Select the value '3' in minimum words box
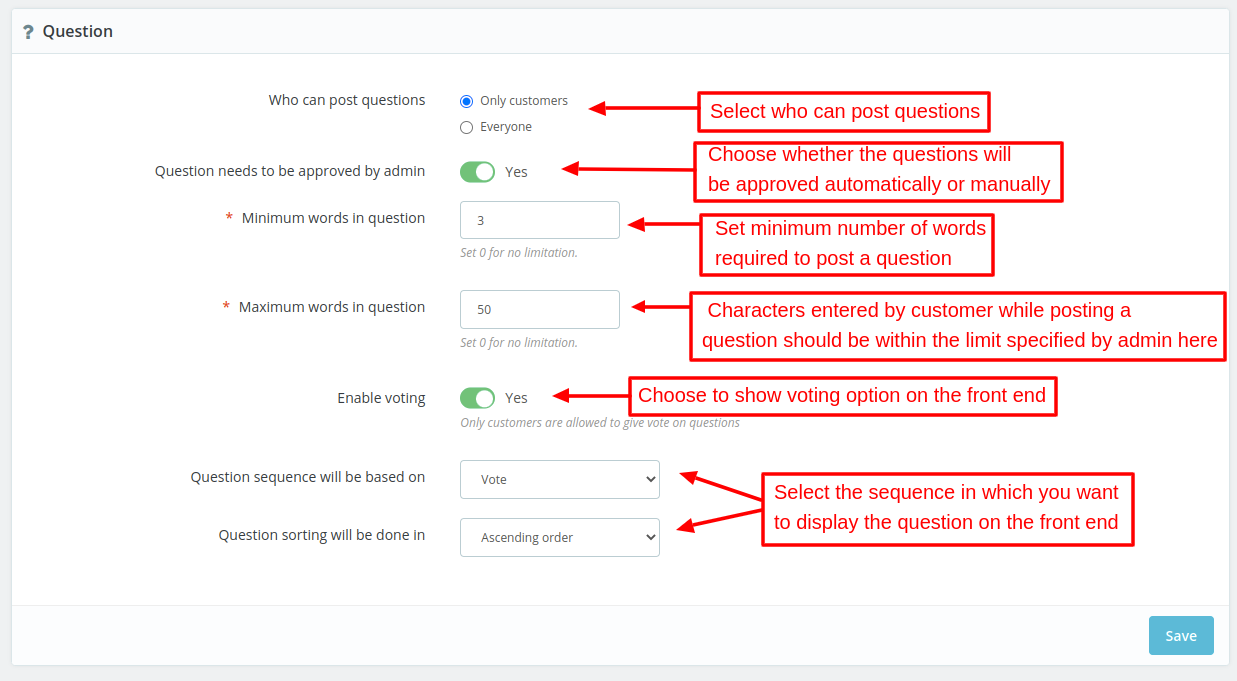The image size is (1237, 681). [477, 219]
